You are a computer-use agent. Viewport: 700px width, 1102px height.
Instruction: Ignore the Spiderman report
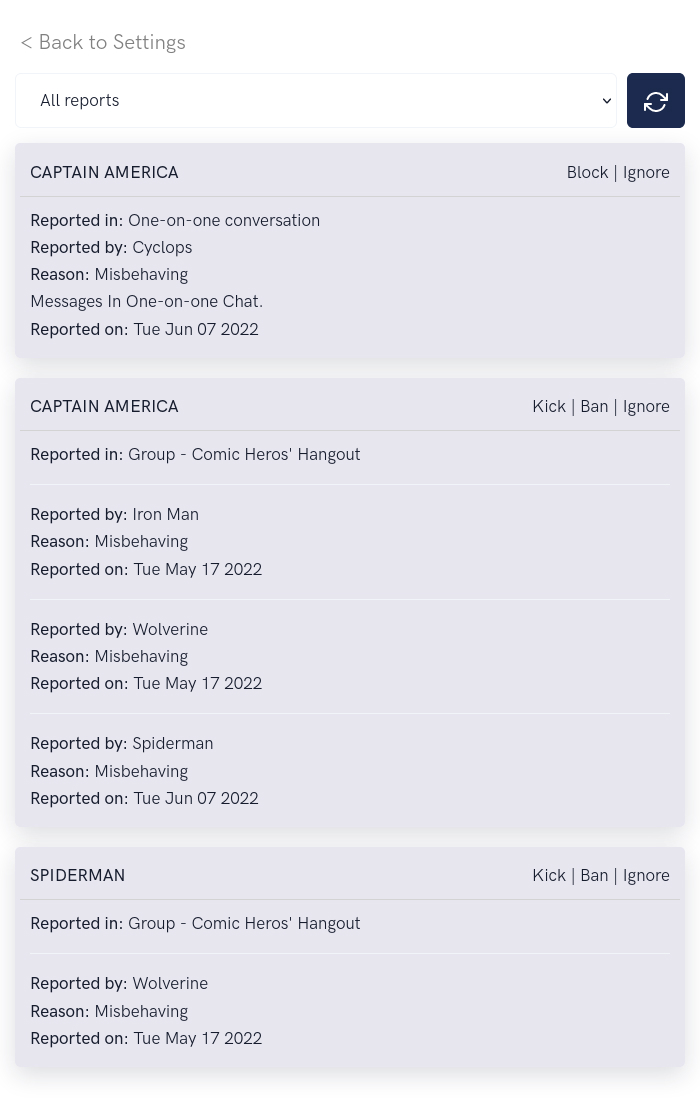(x=646, y=875)
